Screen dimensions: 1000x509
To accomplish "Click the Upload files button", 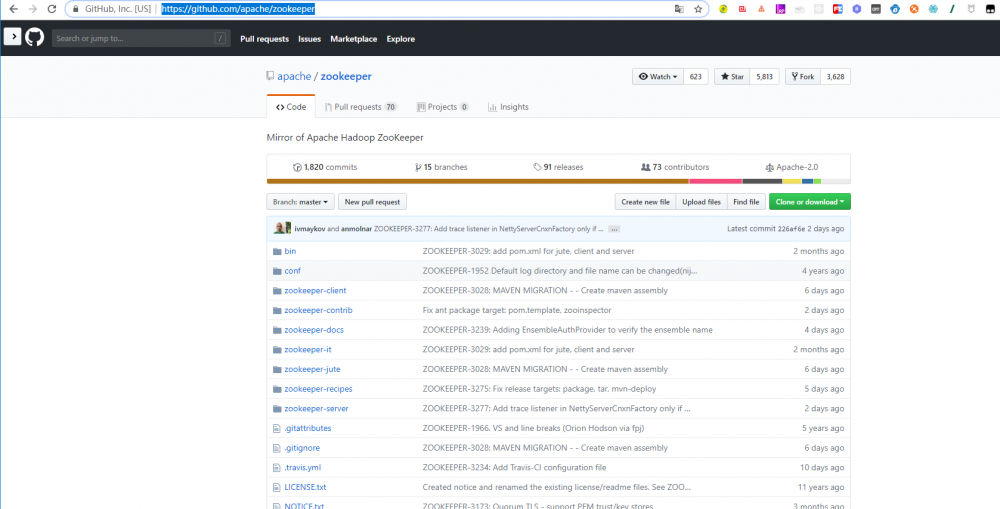I will pyautogui.click(x=701, y=202).
